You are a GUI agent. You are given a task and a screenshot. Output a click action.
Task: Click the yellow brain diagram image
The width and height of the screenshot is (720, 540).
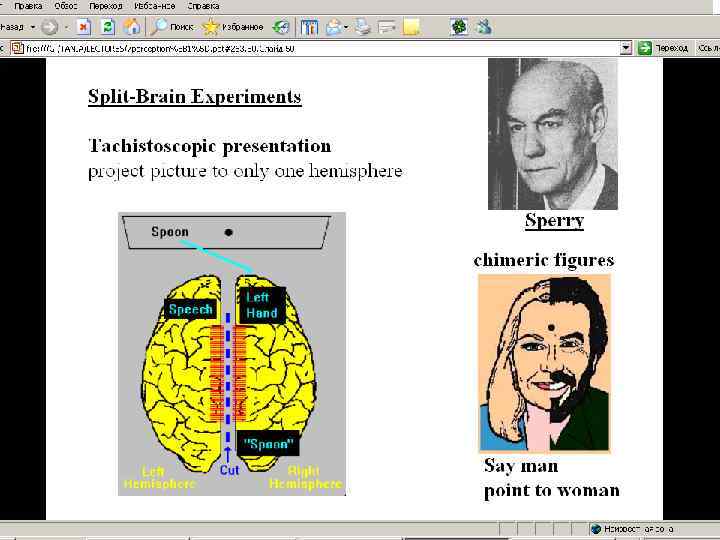pyautogui.click(x=231, y=354)
